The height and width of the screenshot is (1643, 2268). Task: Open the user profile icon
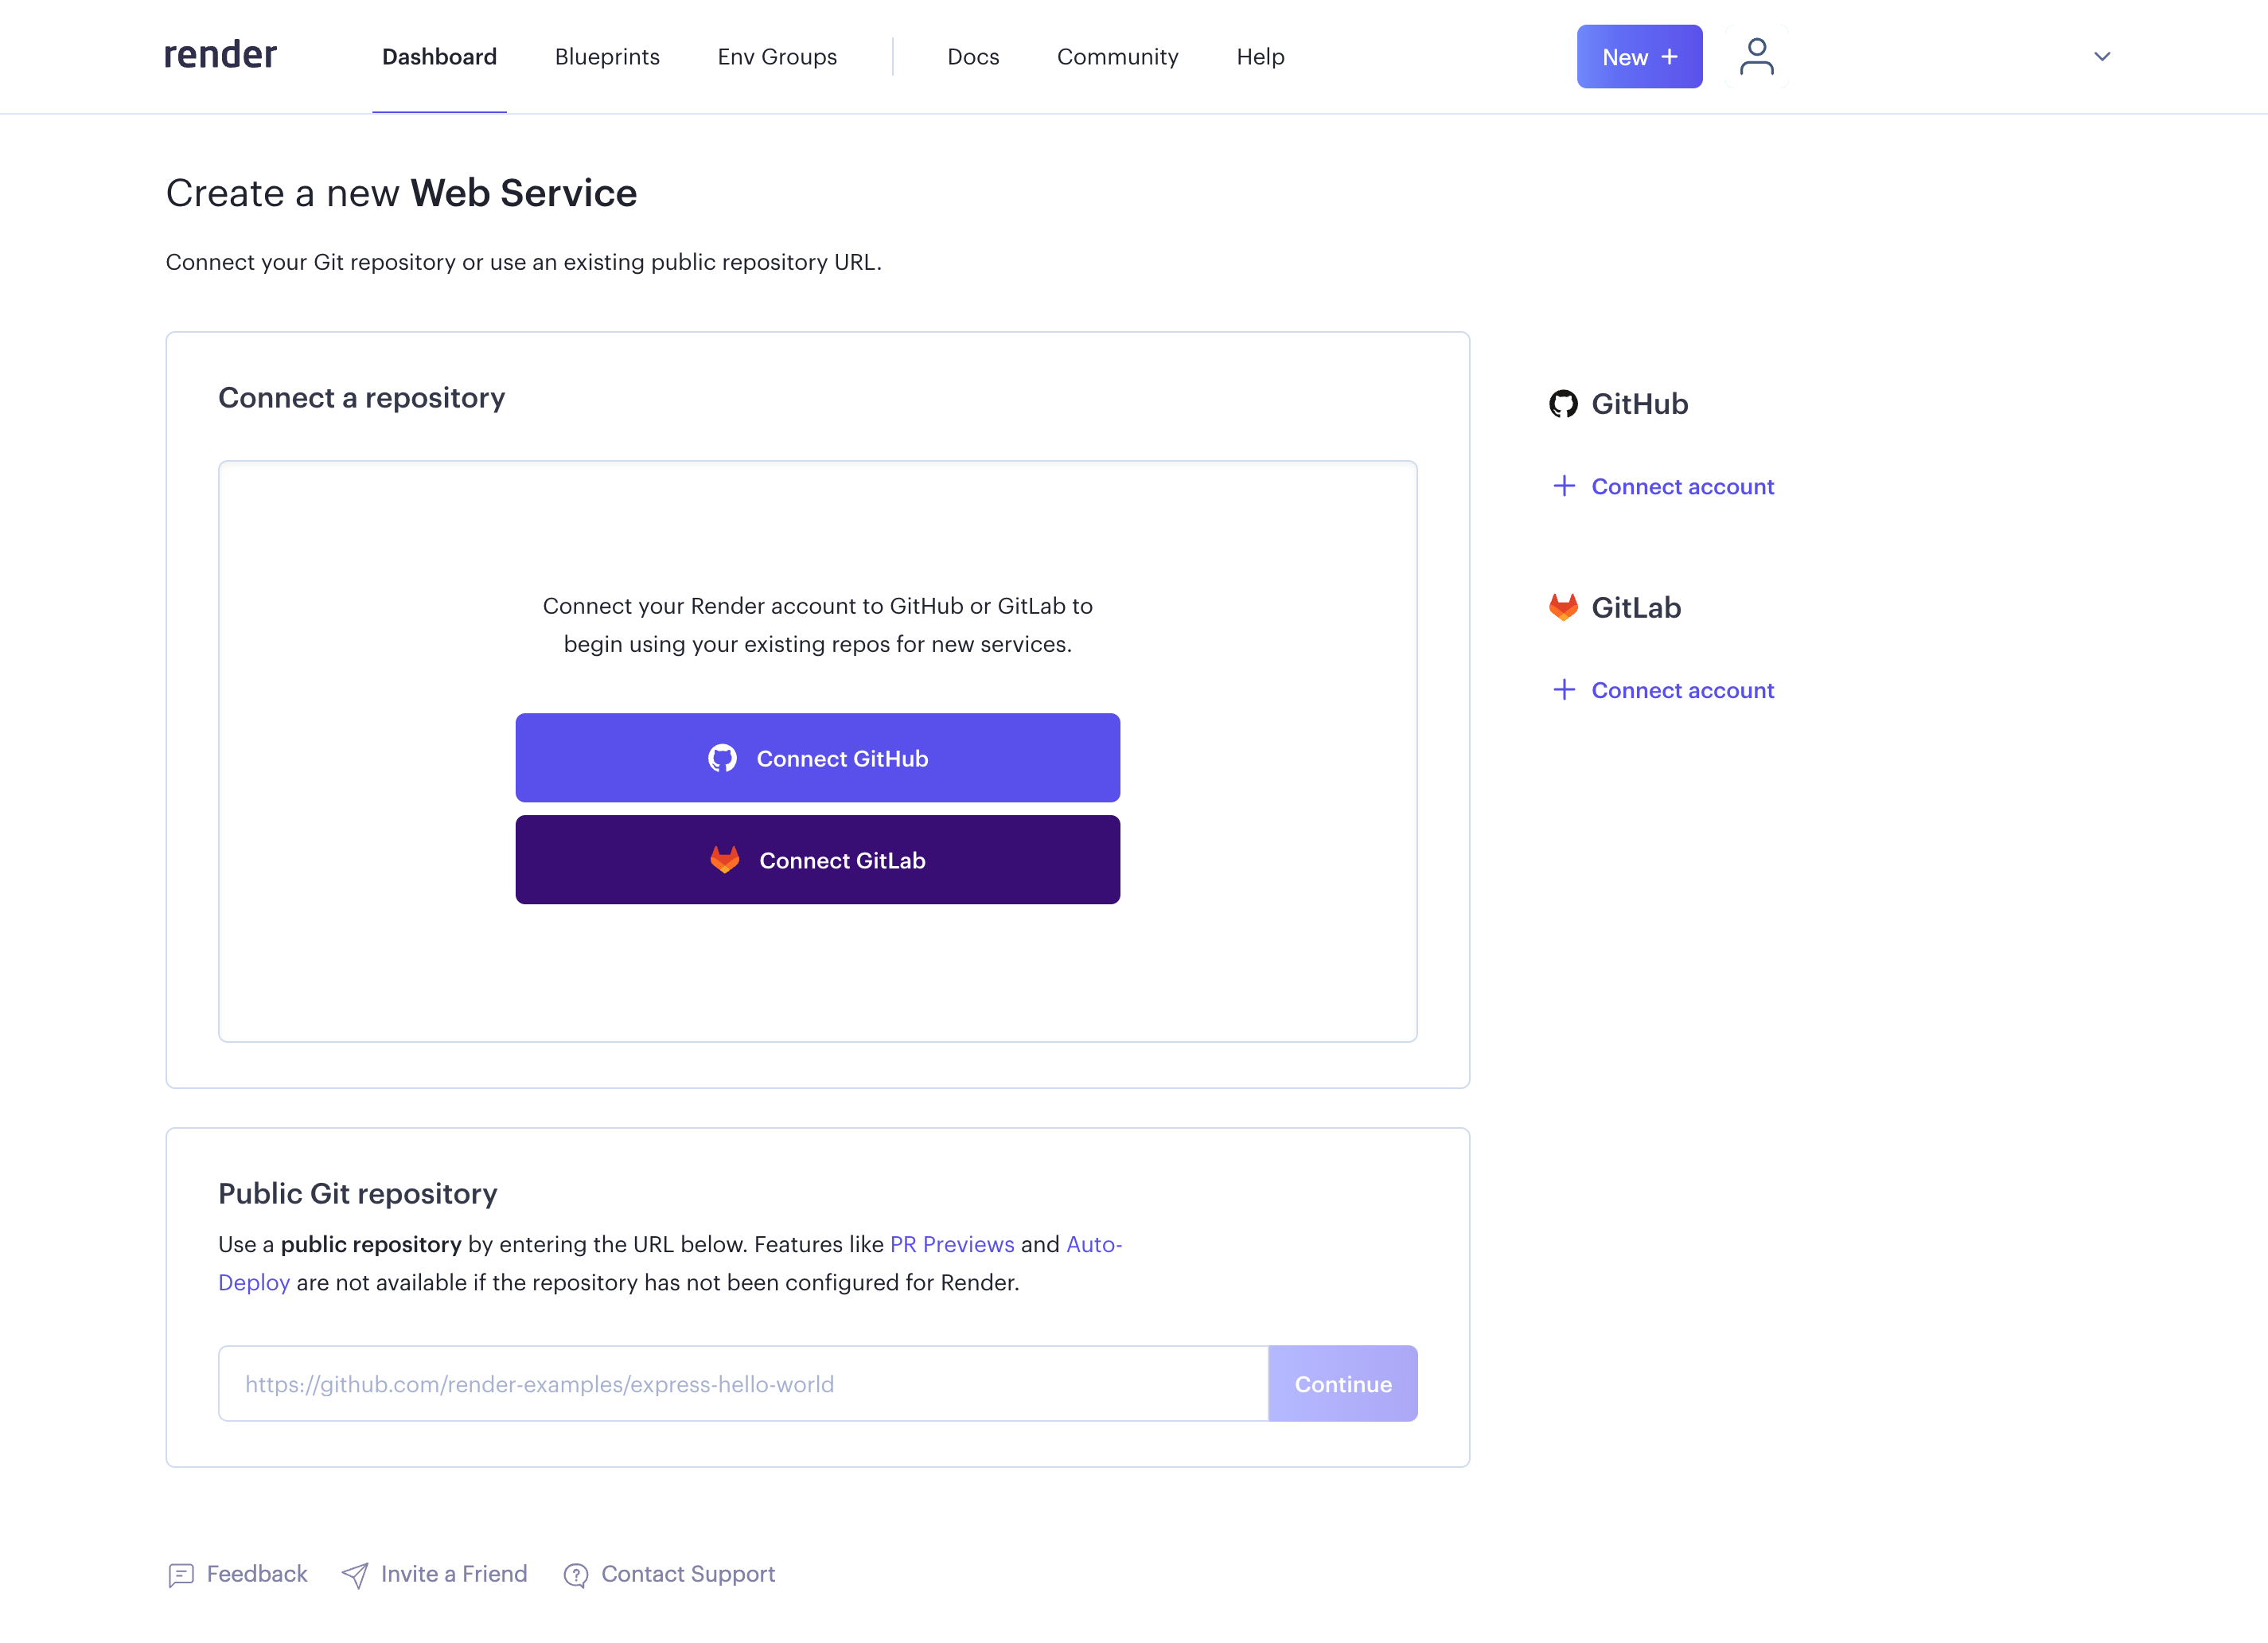(1756, 56)
